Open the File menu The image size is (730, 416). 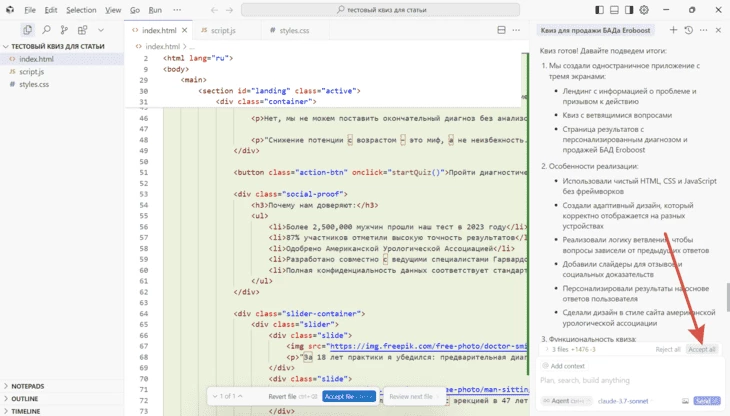click(x=30, y=10)
